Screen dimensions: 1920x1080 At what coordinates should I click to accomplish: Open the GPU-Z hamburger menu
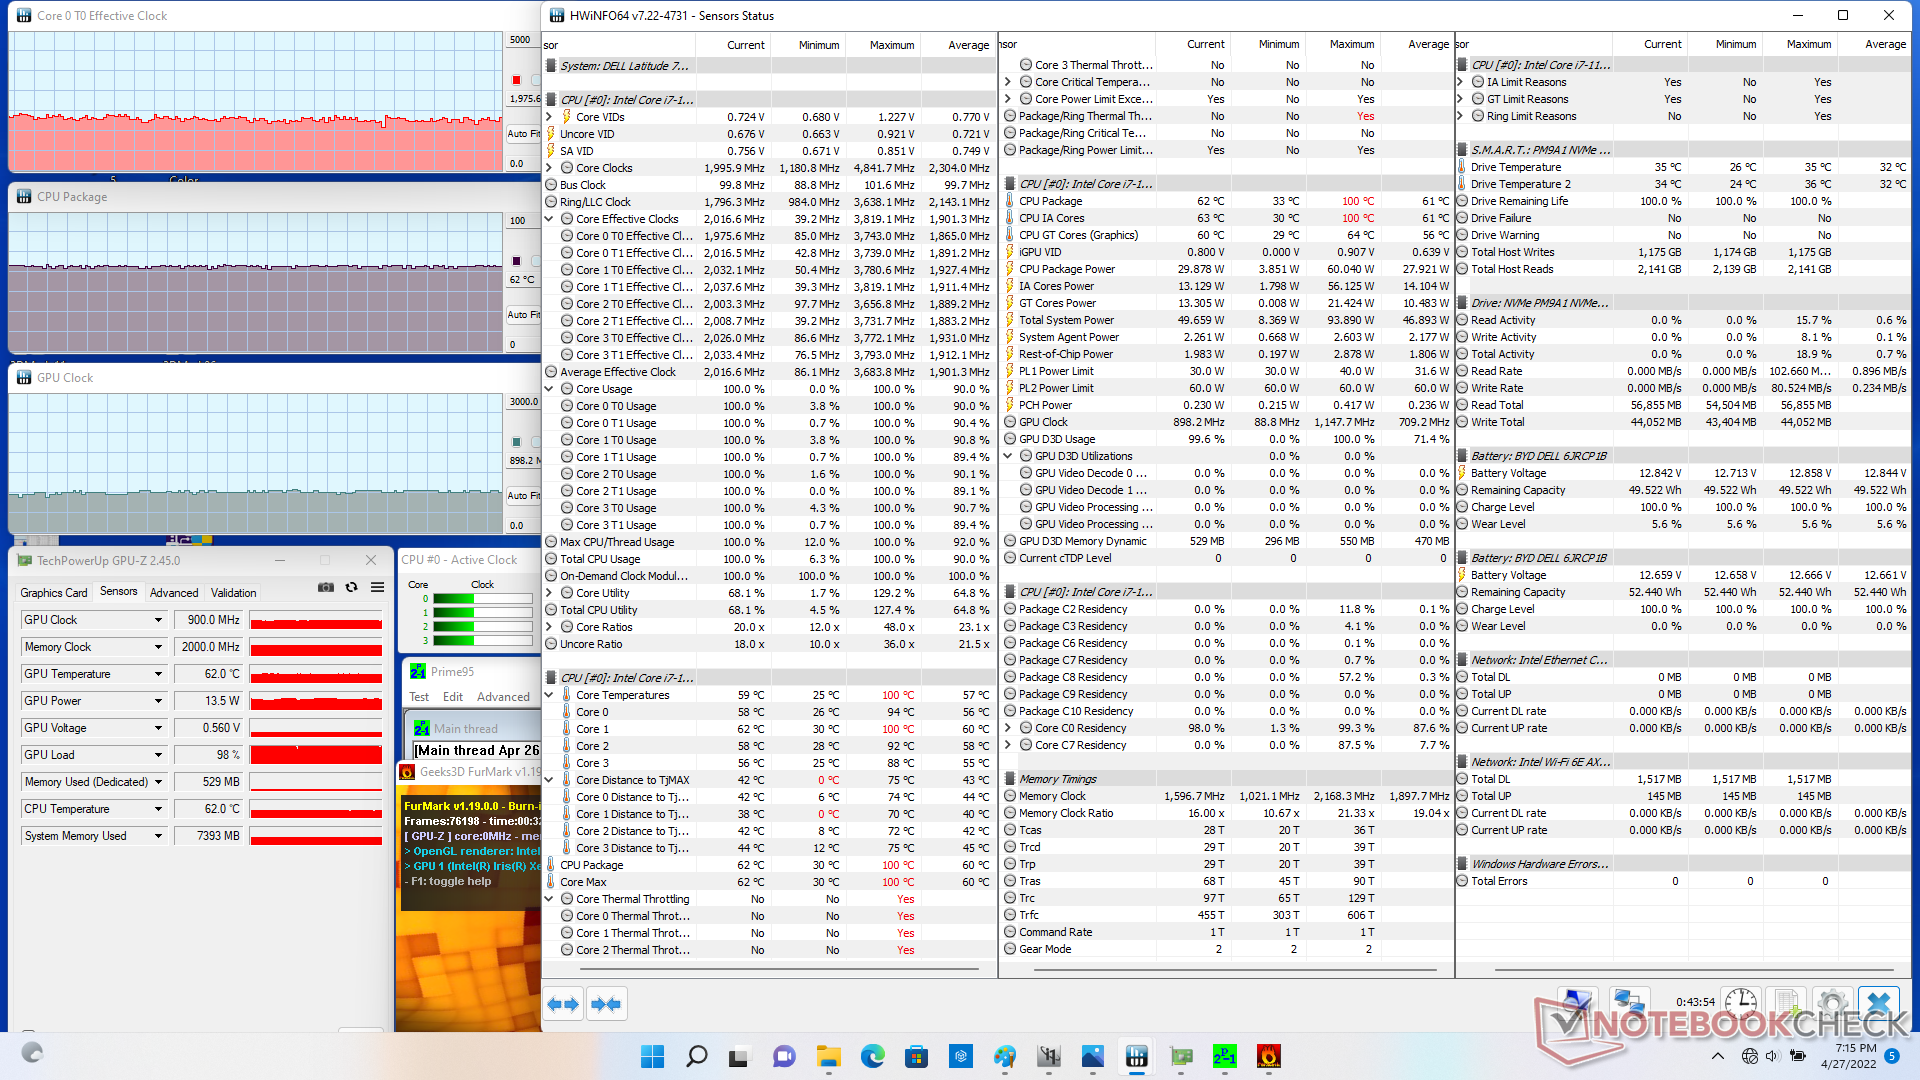tap(377, 588)
